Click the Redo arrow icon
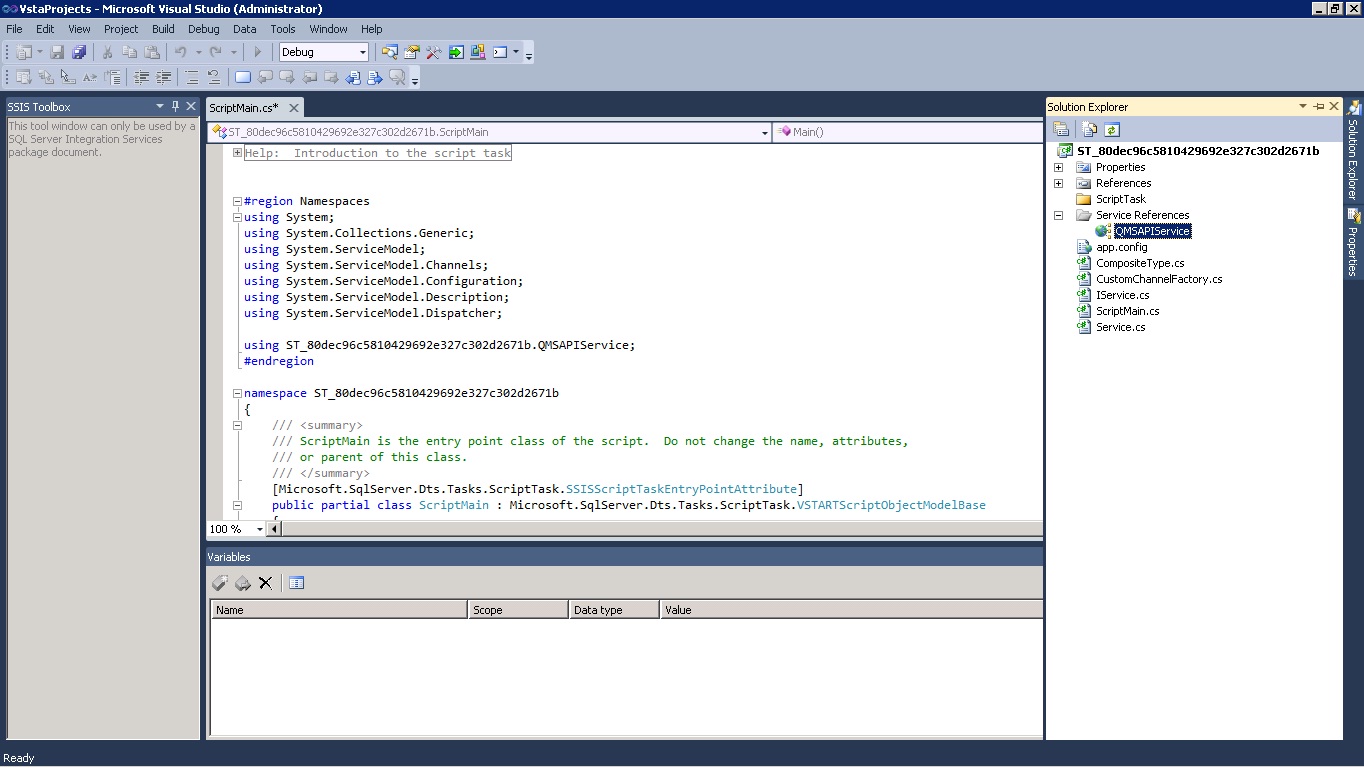This screenshot has width=1364, height=768. point(215,52)
